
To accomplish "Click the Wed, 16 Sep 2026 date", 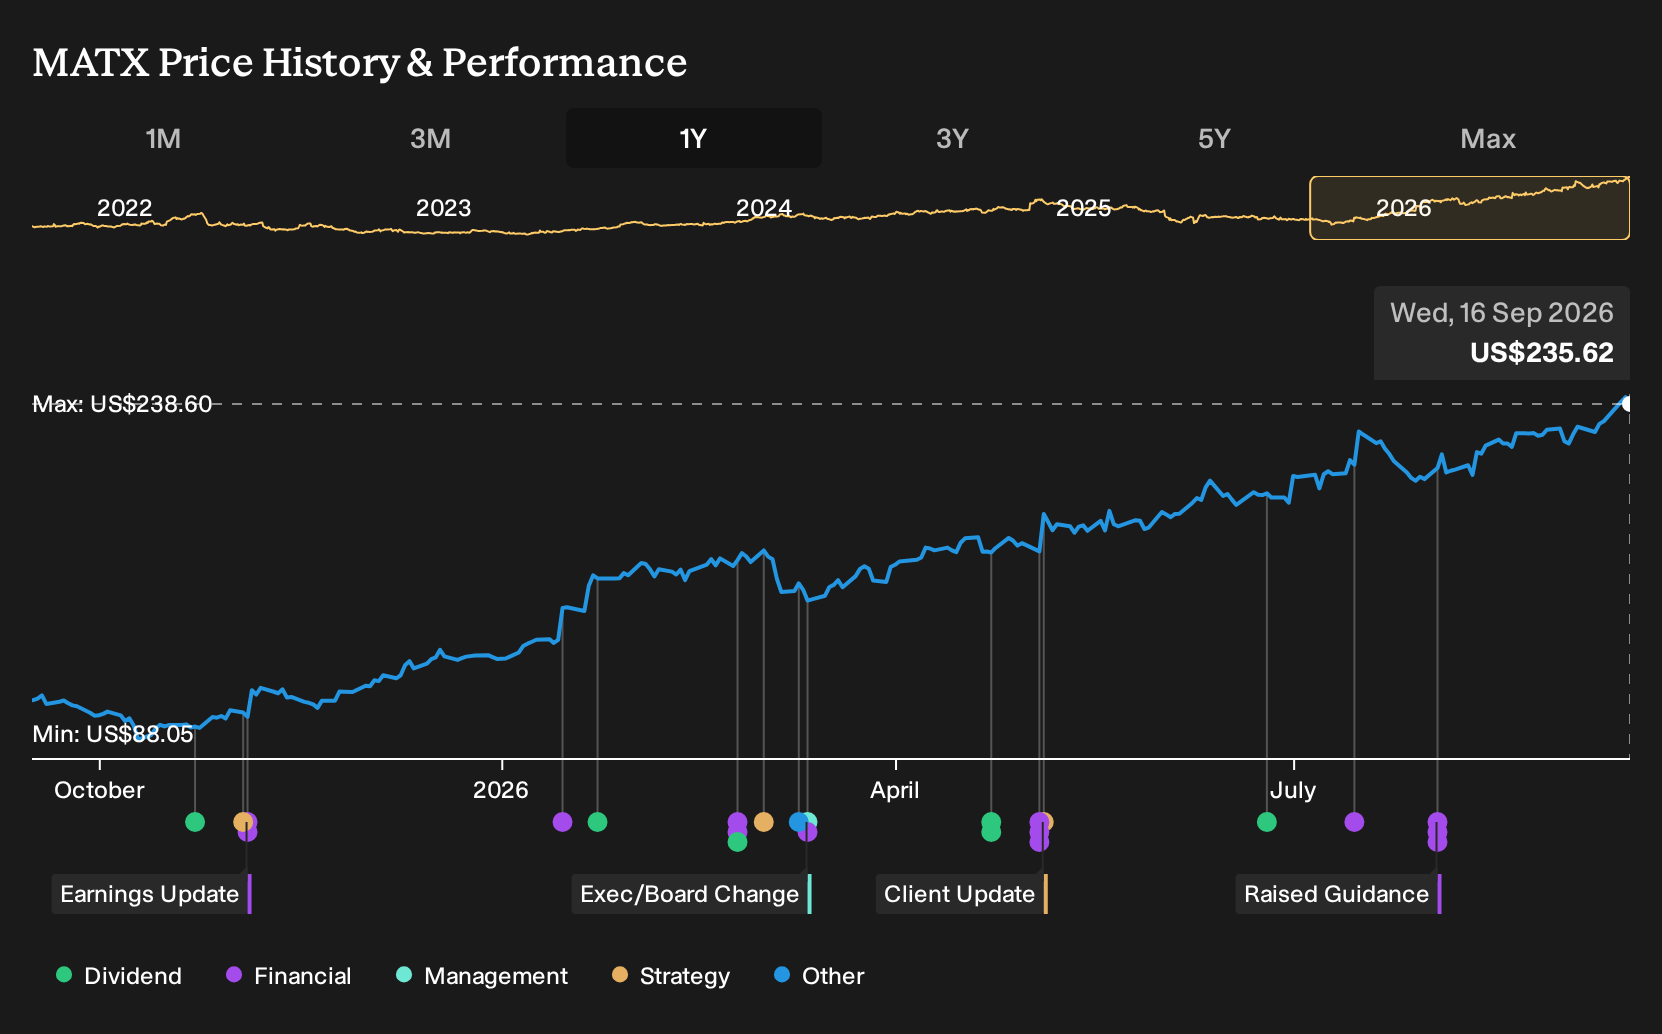I will click(x=1502, y=313).
